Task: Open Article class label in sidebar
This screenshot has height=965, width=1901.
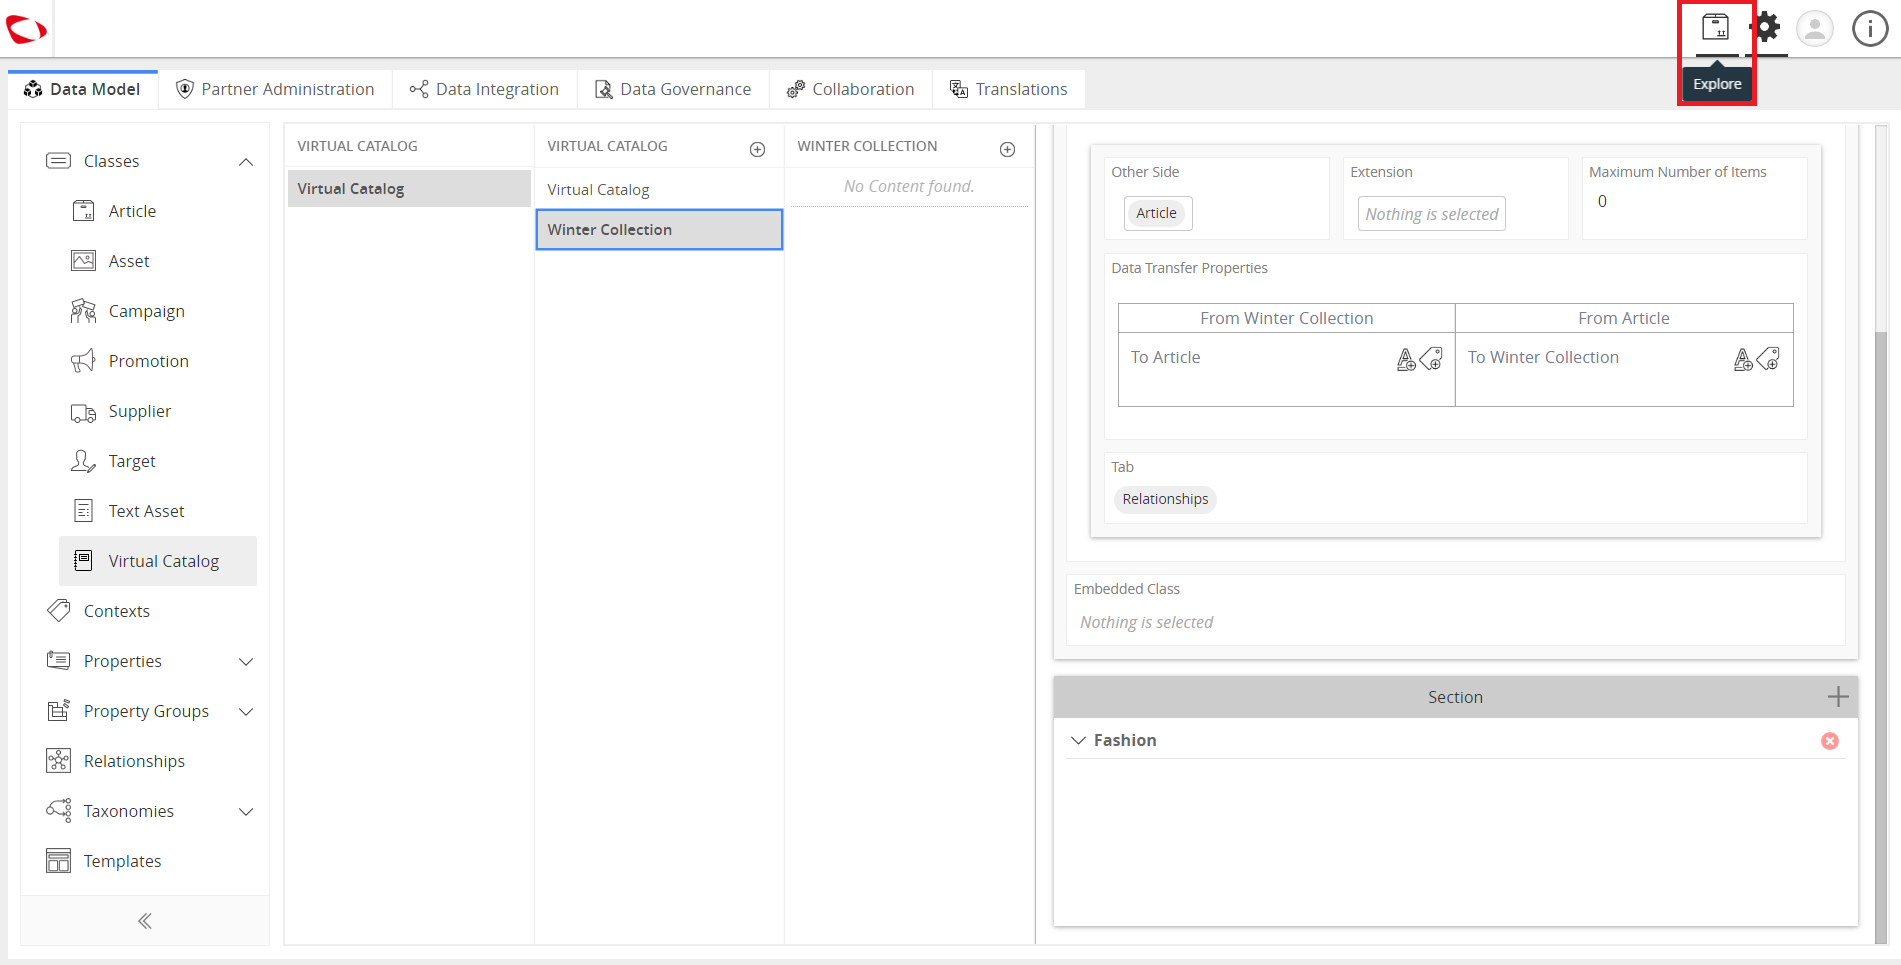Action: [132, 211]
